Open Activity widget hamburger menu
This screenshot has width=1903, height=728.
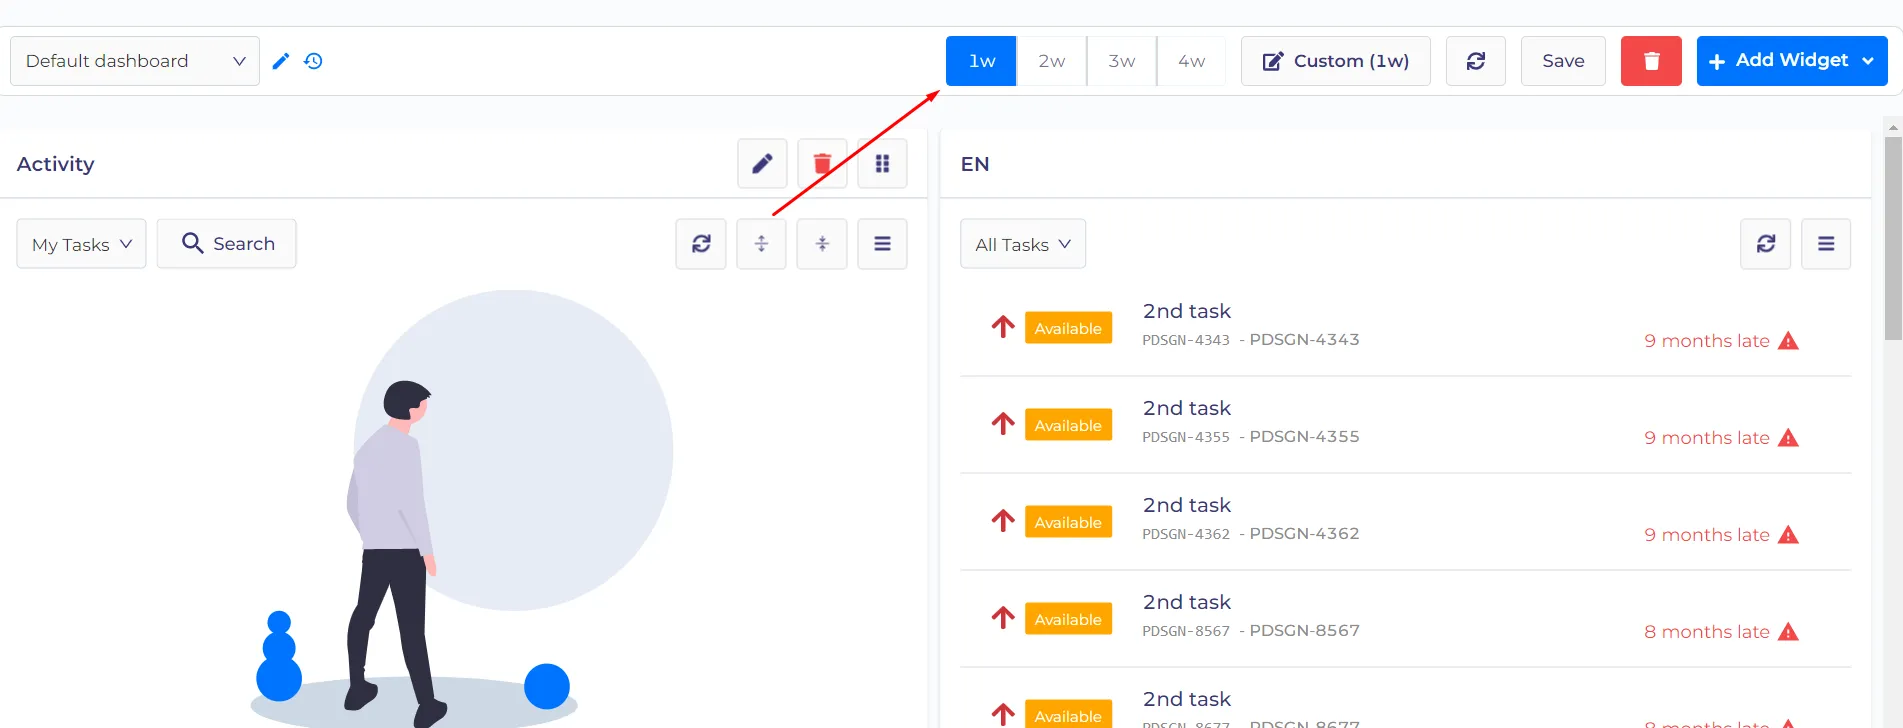(882, 244)
